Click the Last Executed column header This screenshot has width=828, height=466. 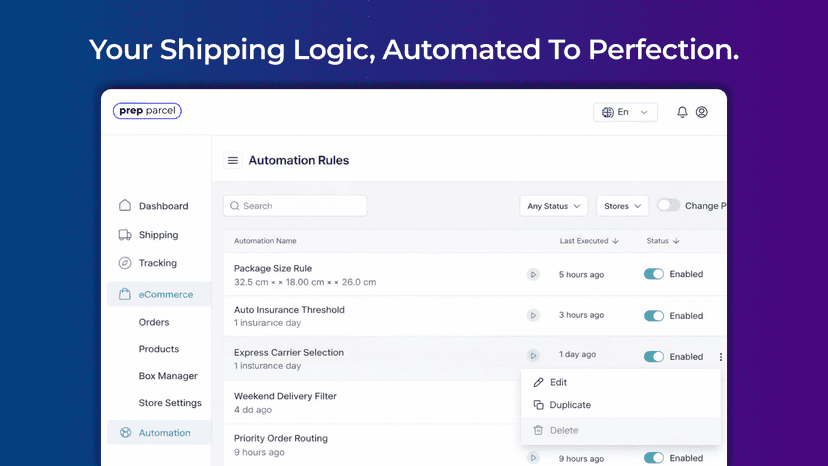584,241
